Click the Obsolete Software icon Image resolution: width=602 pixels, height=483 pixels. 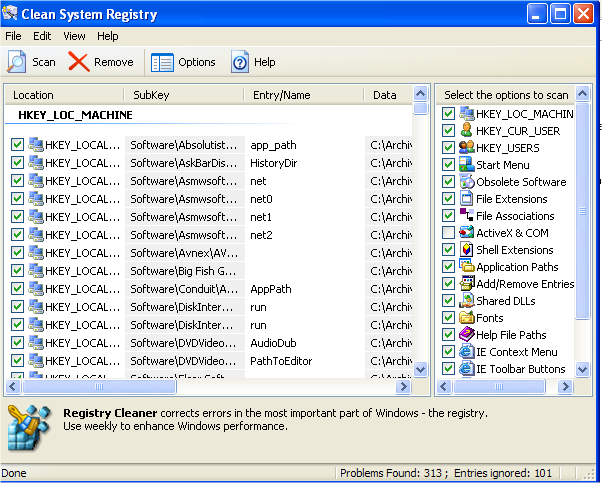(466, 181)
